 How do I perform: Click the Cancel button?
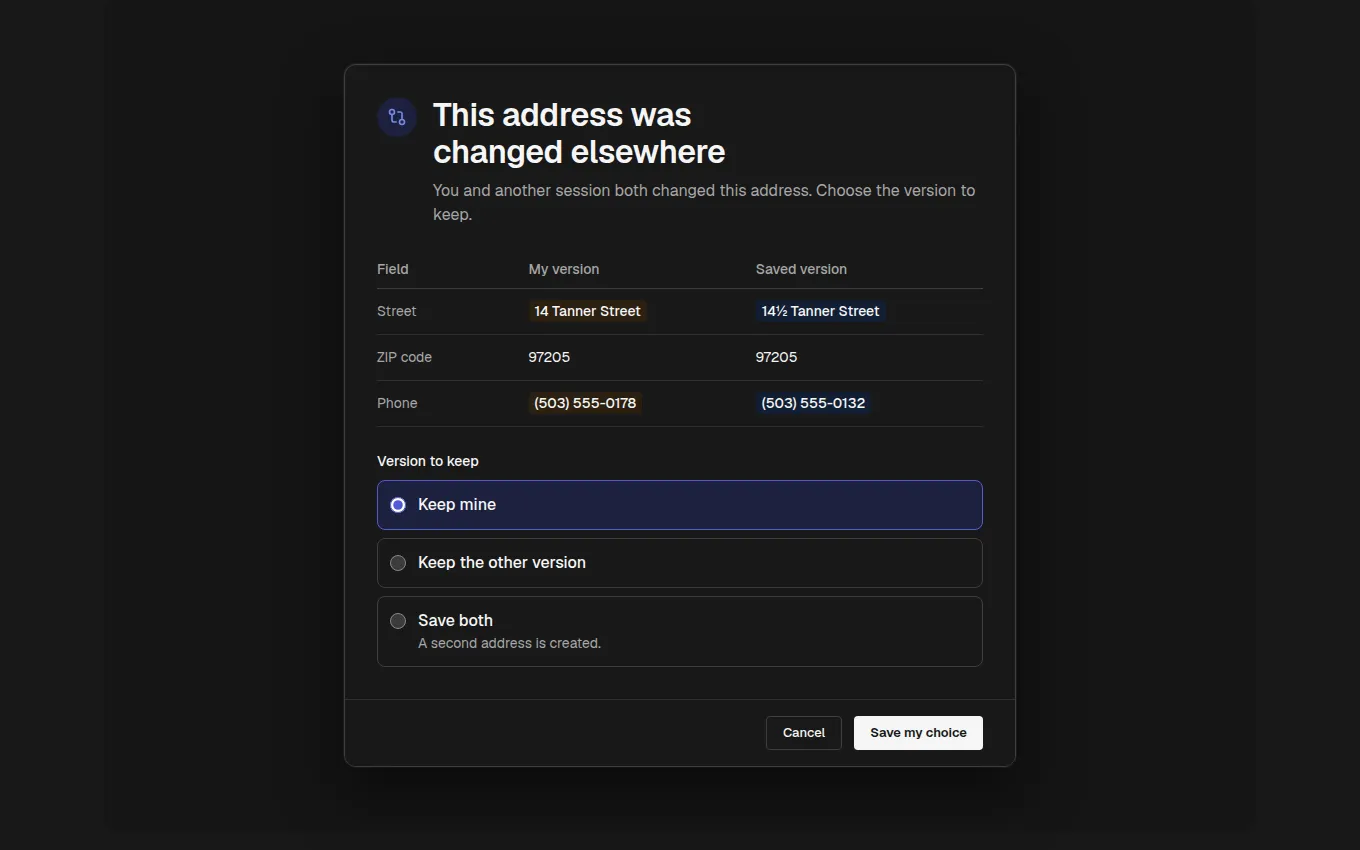pos(804,733)
